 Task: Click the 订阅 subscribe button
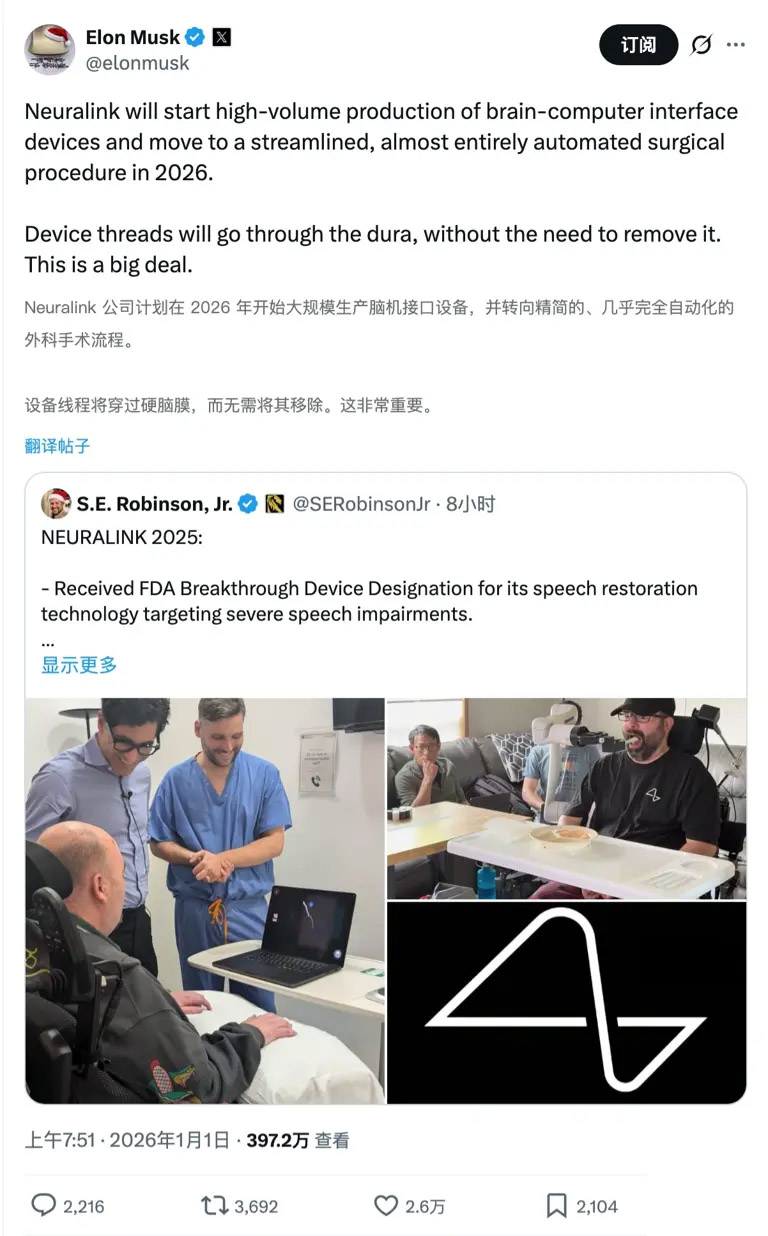tap(639, 45)
